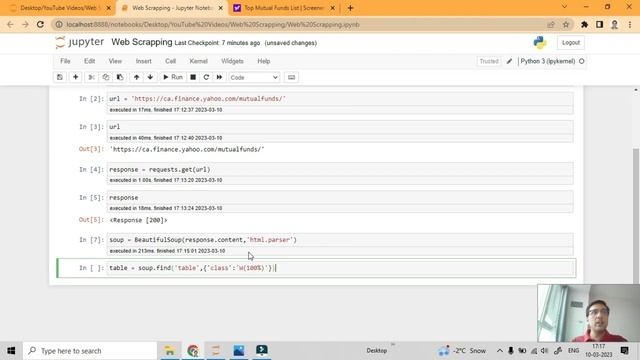Run the selected cell

click(x=173, y=77)
